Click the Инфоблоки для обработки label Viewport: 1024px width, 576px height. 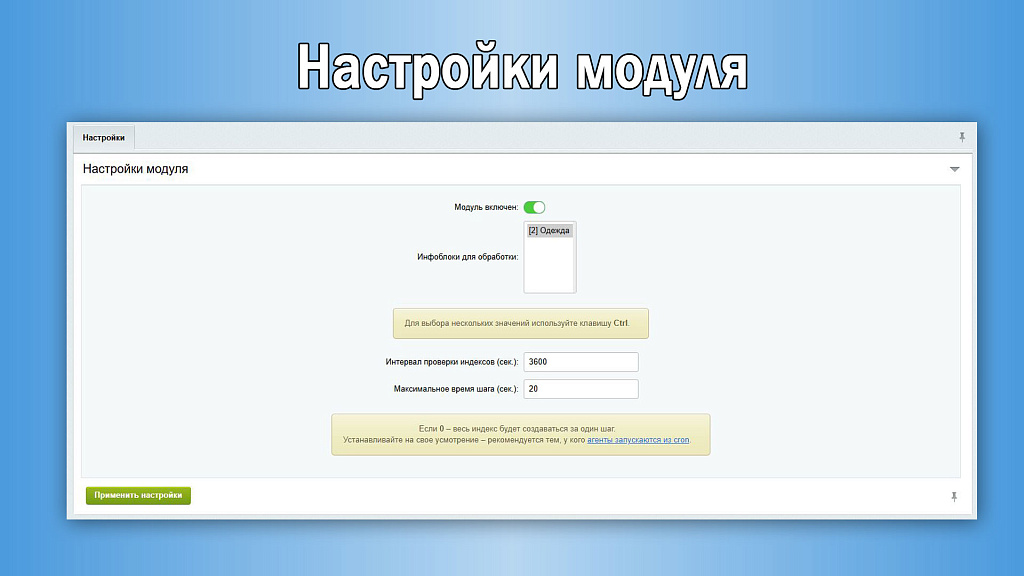(467, 258)
